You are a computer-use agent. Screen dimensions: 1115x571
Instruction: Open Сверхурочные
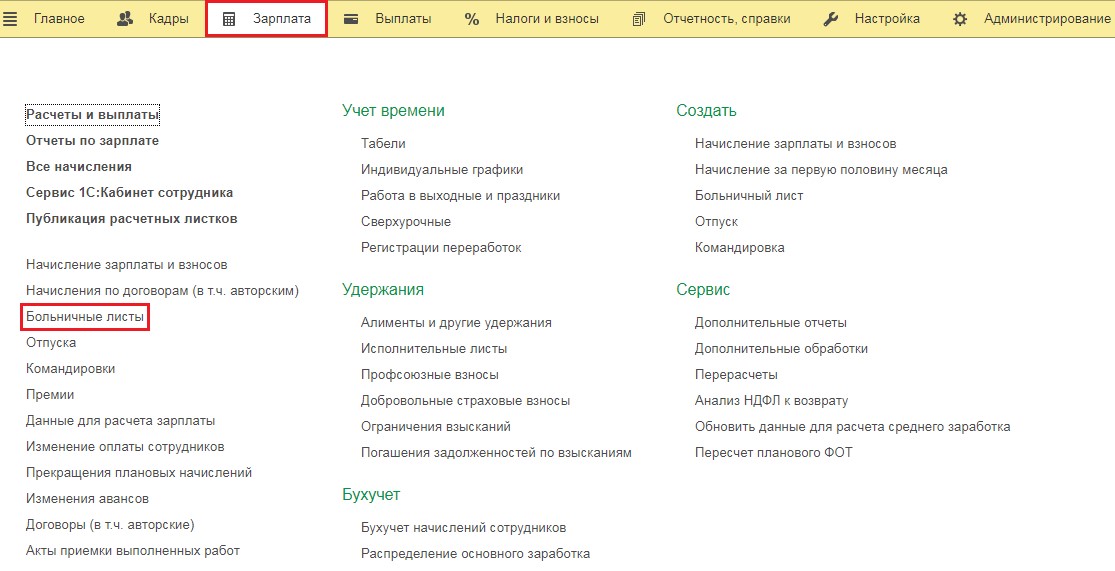click(406, 222)
